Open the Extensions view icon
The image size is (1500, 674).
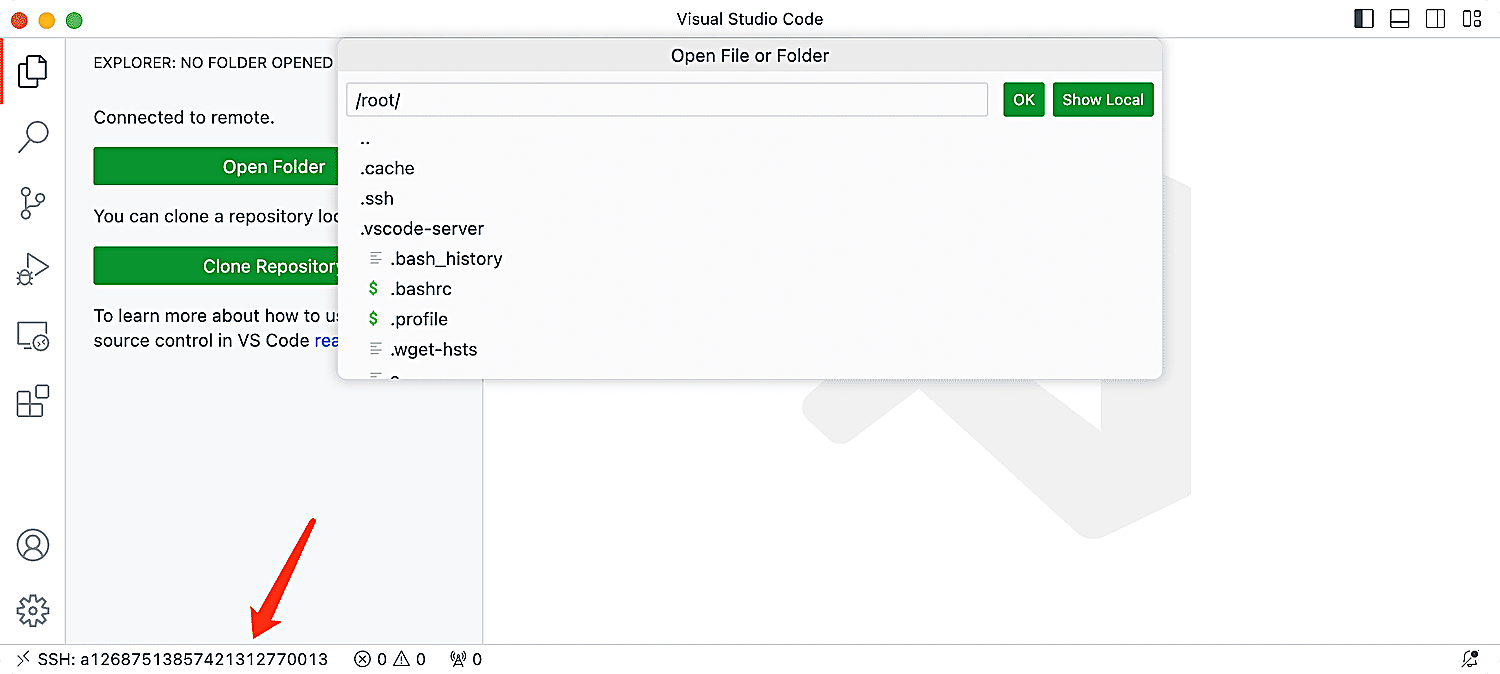(x=33, y=402)
